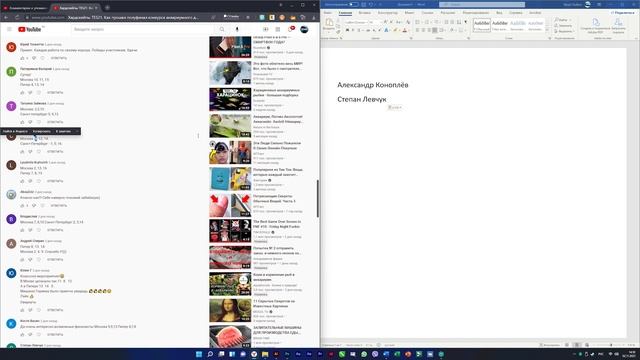
Task: Like the comment by orange Ю avatar
Action: coord(22,58)
